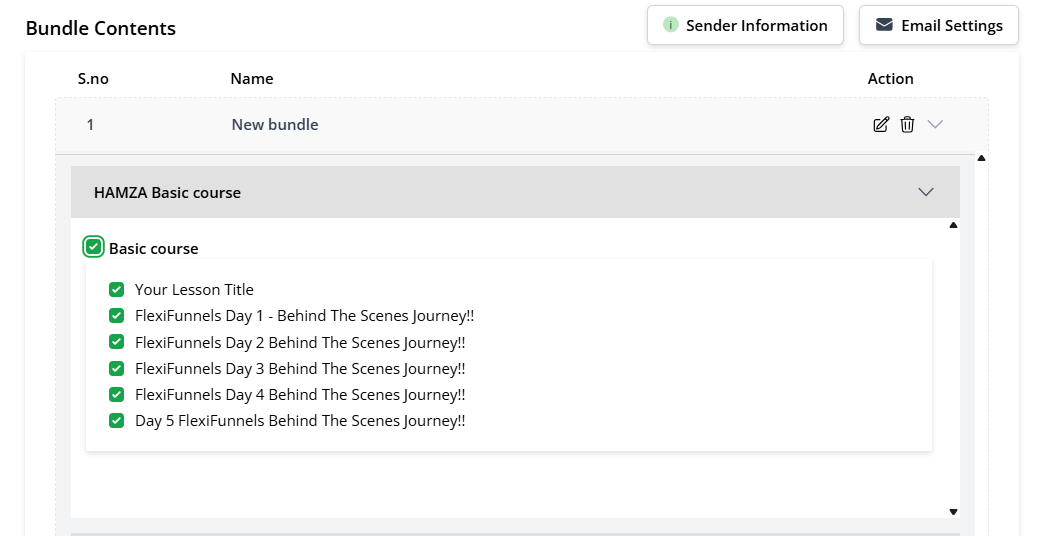Click the HAMZA Basic course header title

tap(167, 192)
